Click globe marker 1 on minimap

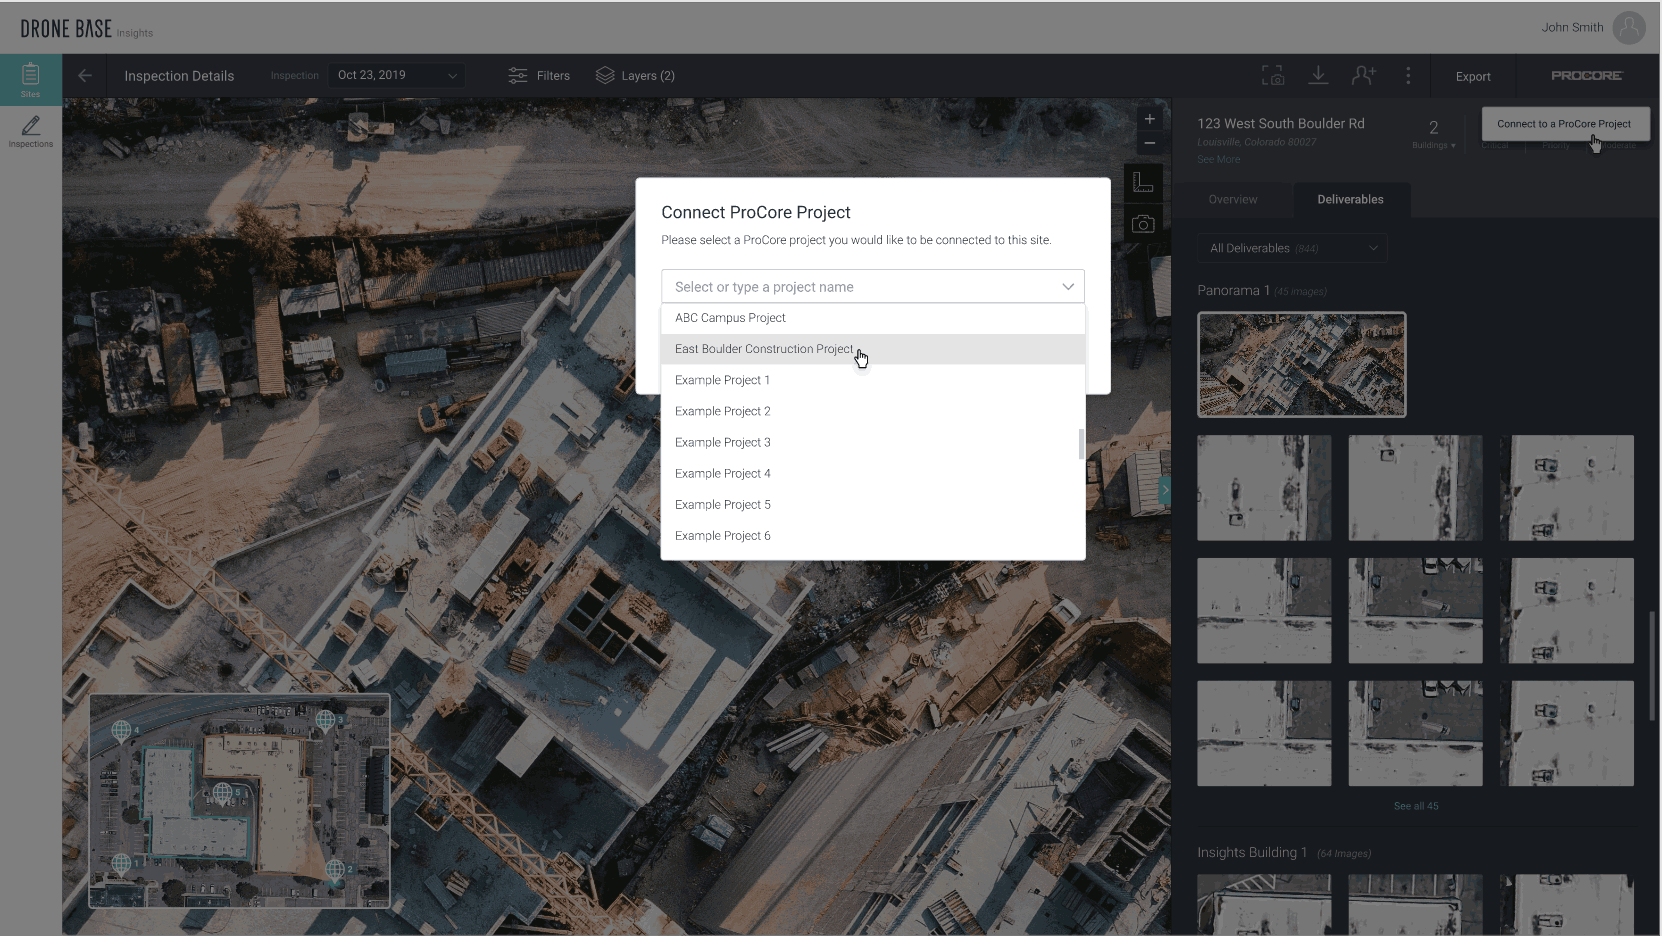click(x=121, y=863)
